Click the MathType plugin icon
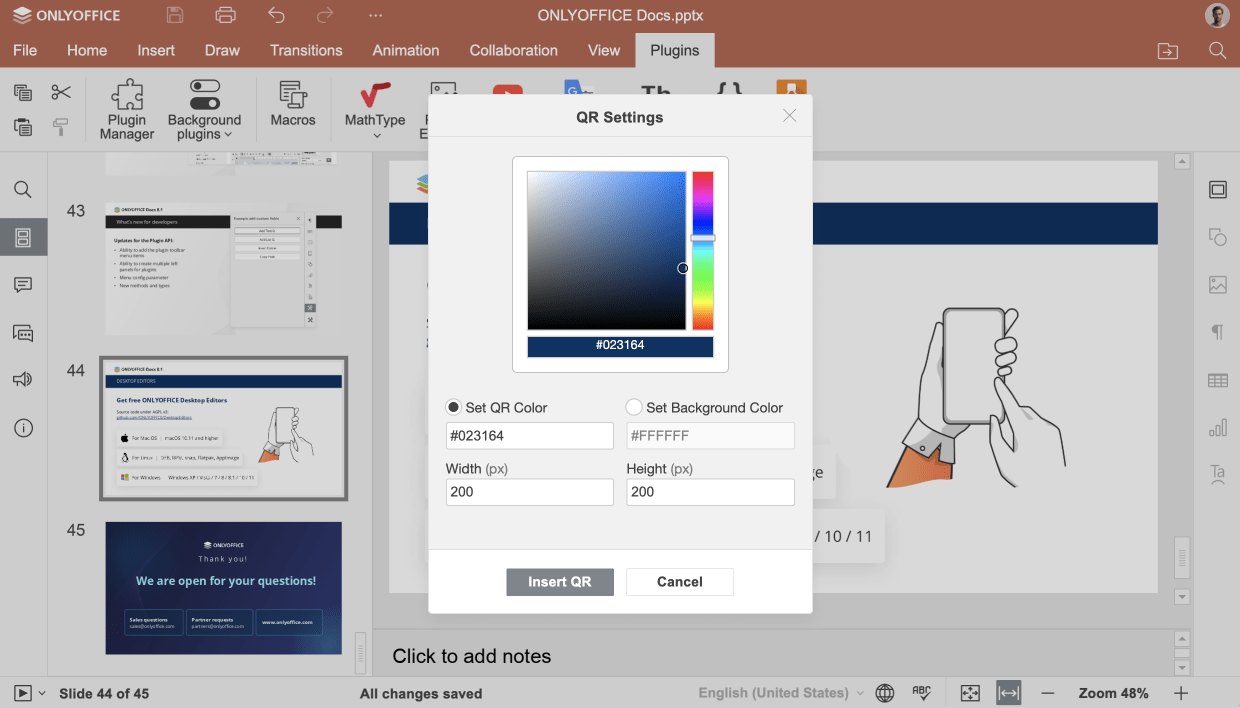The height and width of the screenshot is (708, 1240). (x=375, y=96)
